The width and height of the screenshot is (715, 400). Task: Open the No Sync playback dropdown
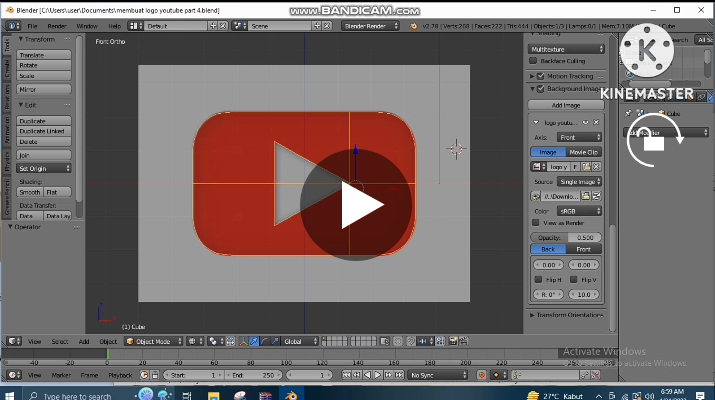pos(437,375)
